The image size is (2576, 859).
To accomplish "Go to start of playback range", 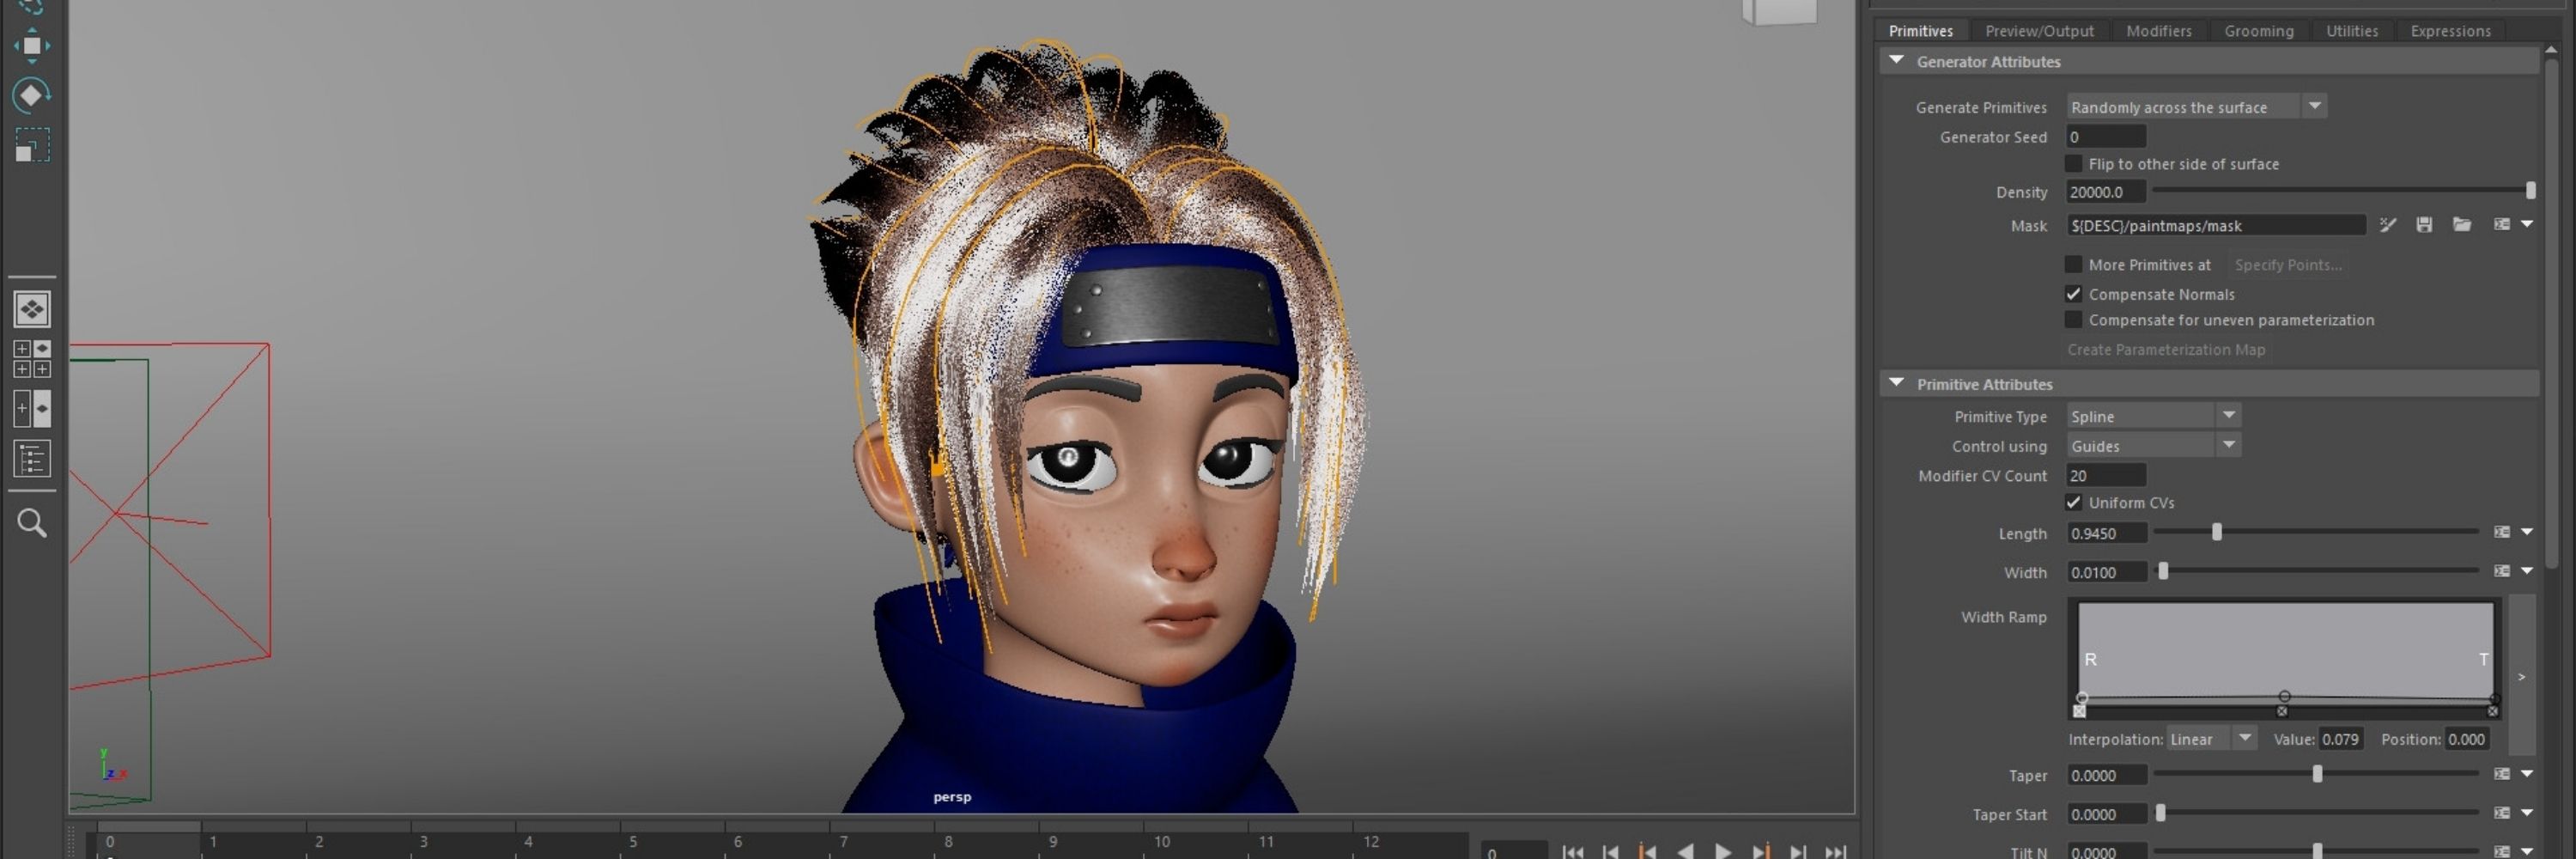I will tap(1572, 851).
